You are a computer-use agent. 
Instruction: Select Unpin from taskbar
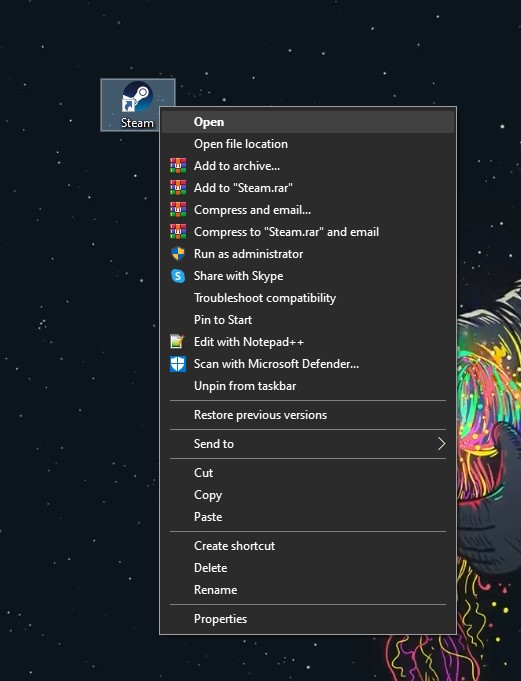[307, 386]
